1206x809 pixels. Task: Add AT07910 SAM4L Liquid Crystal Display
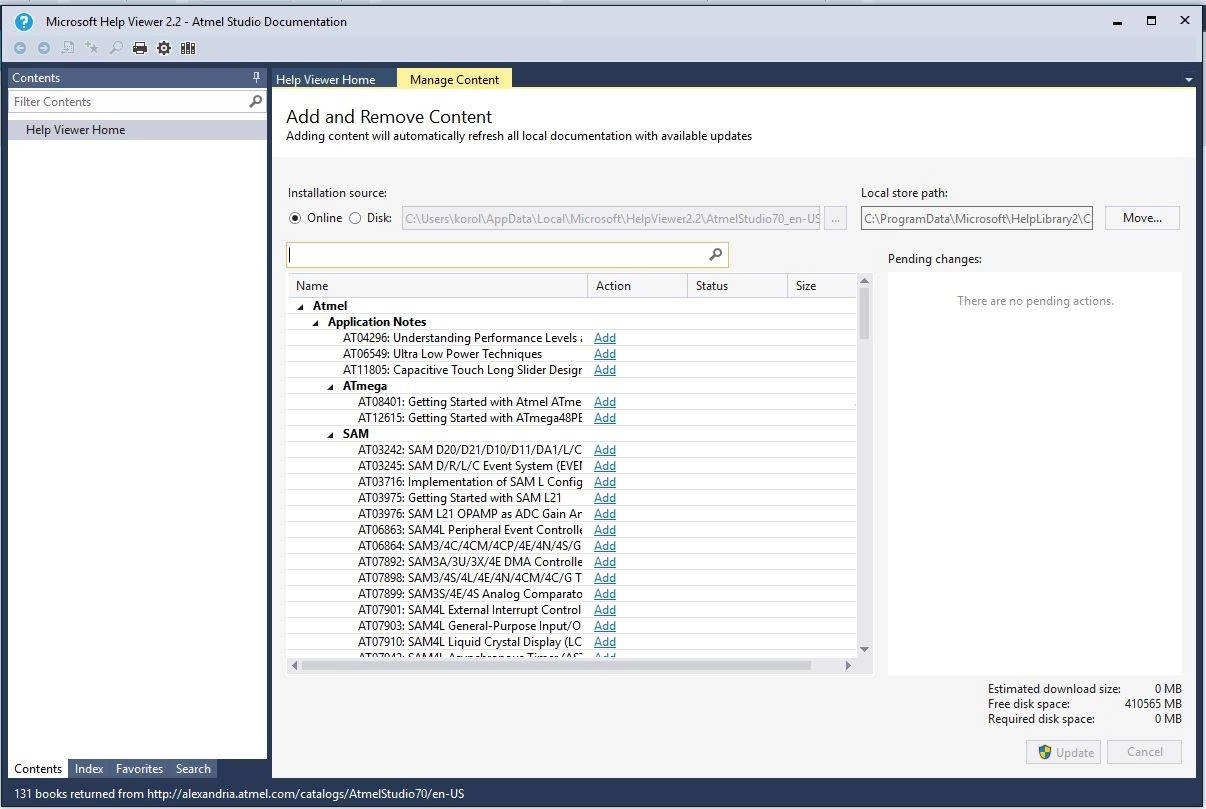coord(605,642)
